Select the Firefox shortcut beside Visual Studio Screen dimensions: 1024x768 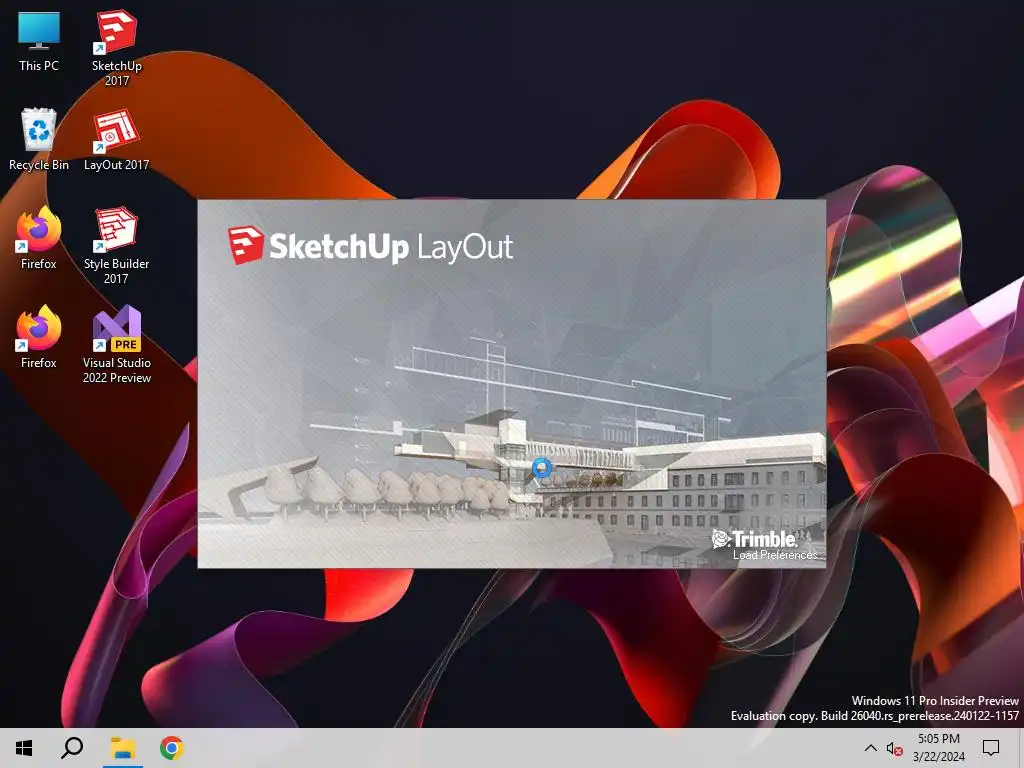pos(39,337)
